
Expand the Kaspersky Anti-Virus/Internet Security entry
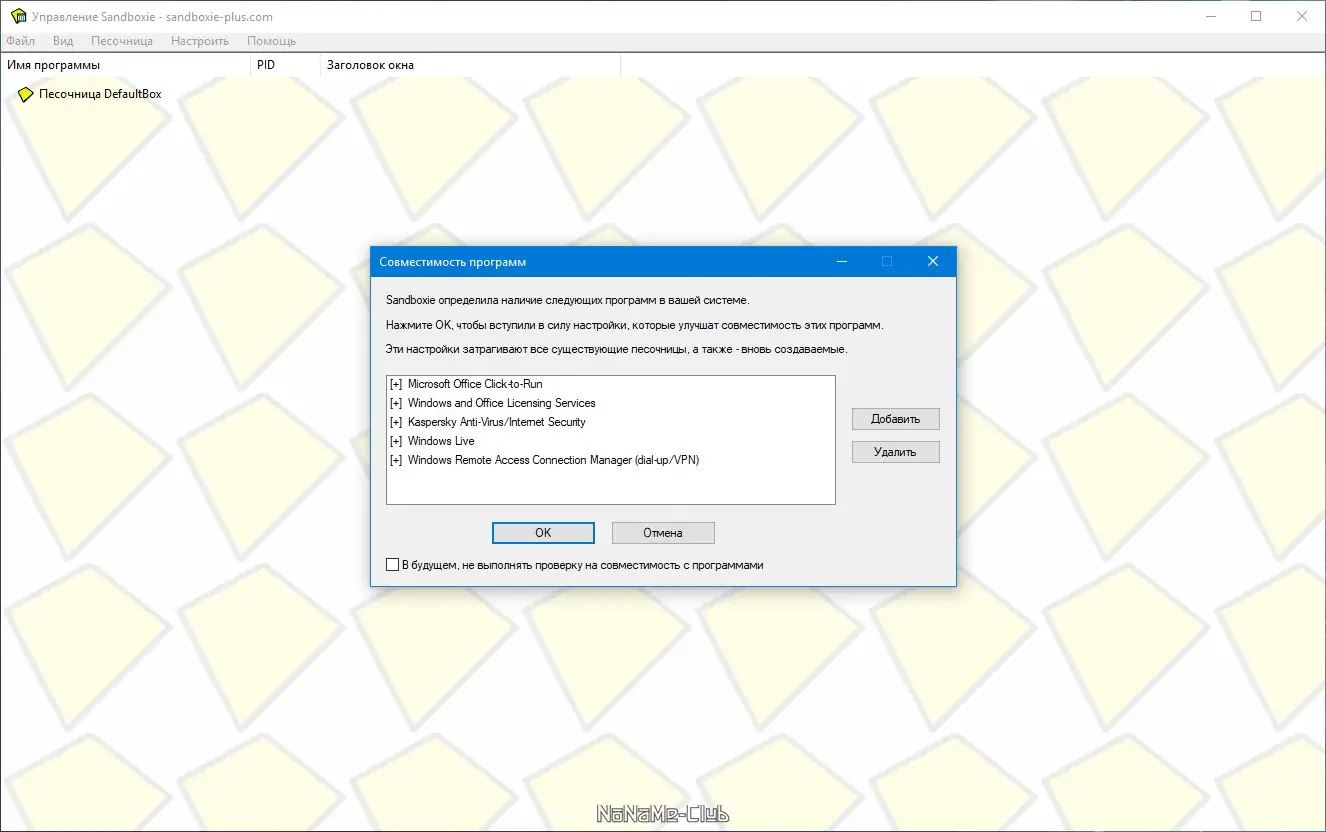pos(396,422)
